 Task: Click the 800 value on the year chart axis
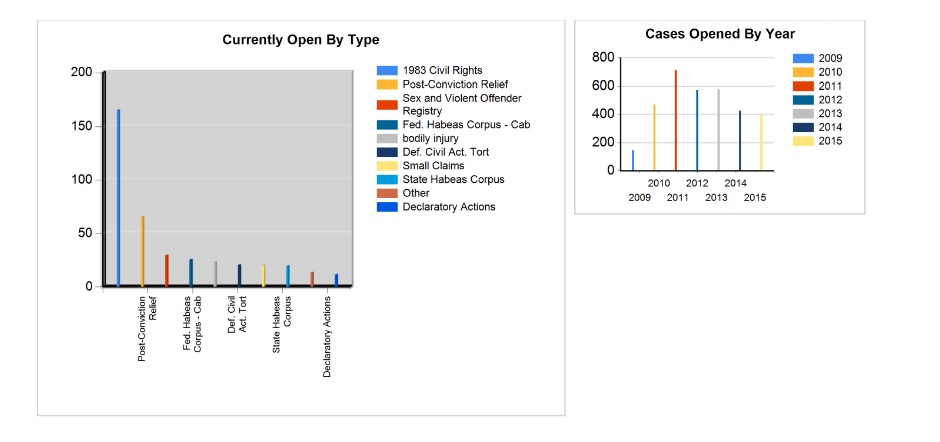[x=603, y=58]
